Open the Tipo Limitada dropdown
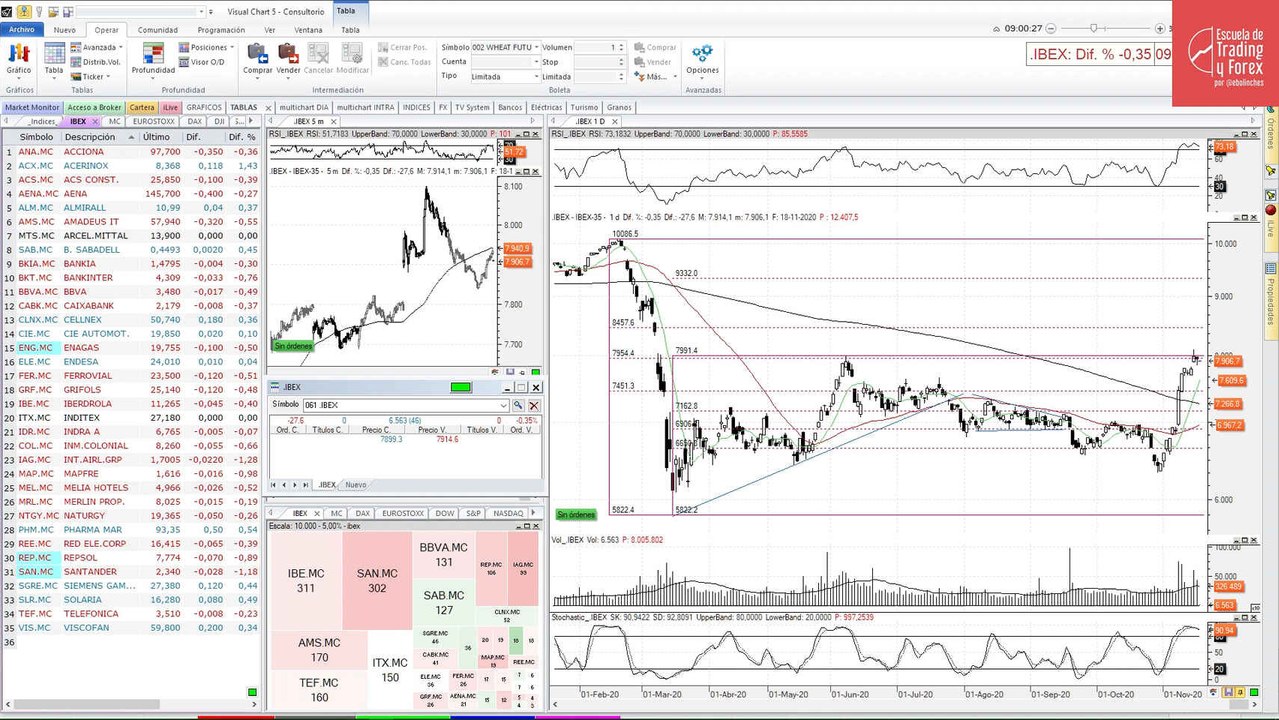The image size is (1279, 720). [537, 76]
